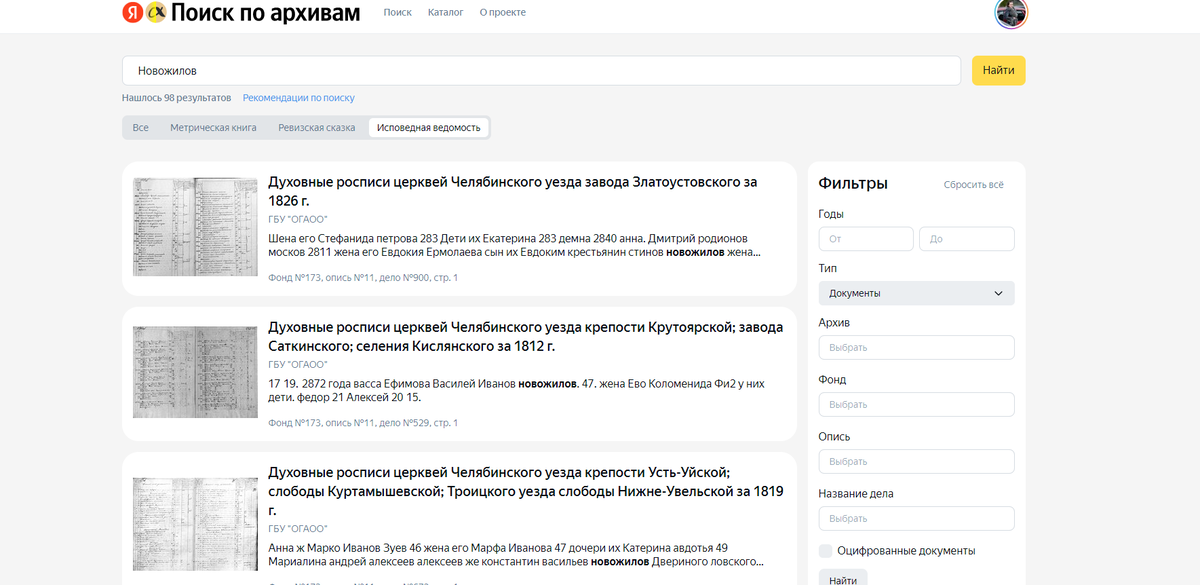This screenshot has width=1200, height=585.
Task: Click "Сбросить всё" to reset filters
Action: [972, 184]
